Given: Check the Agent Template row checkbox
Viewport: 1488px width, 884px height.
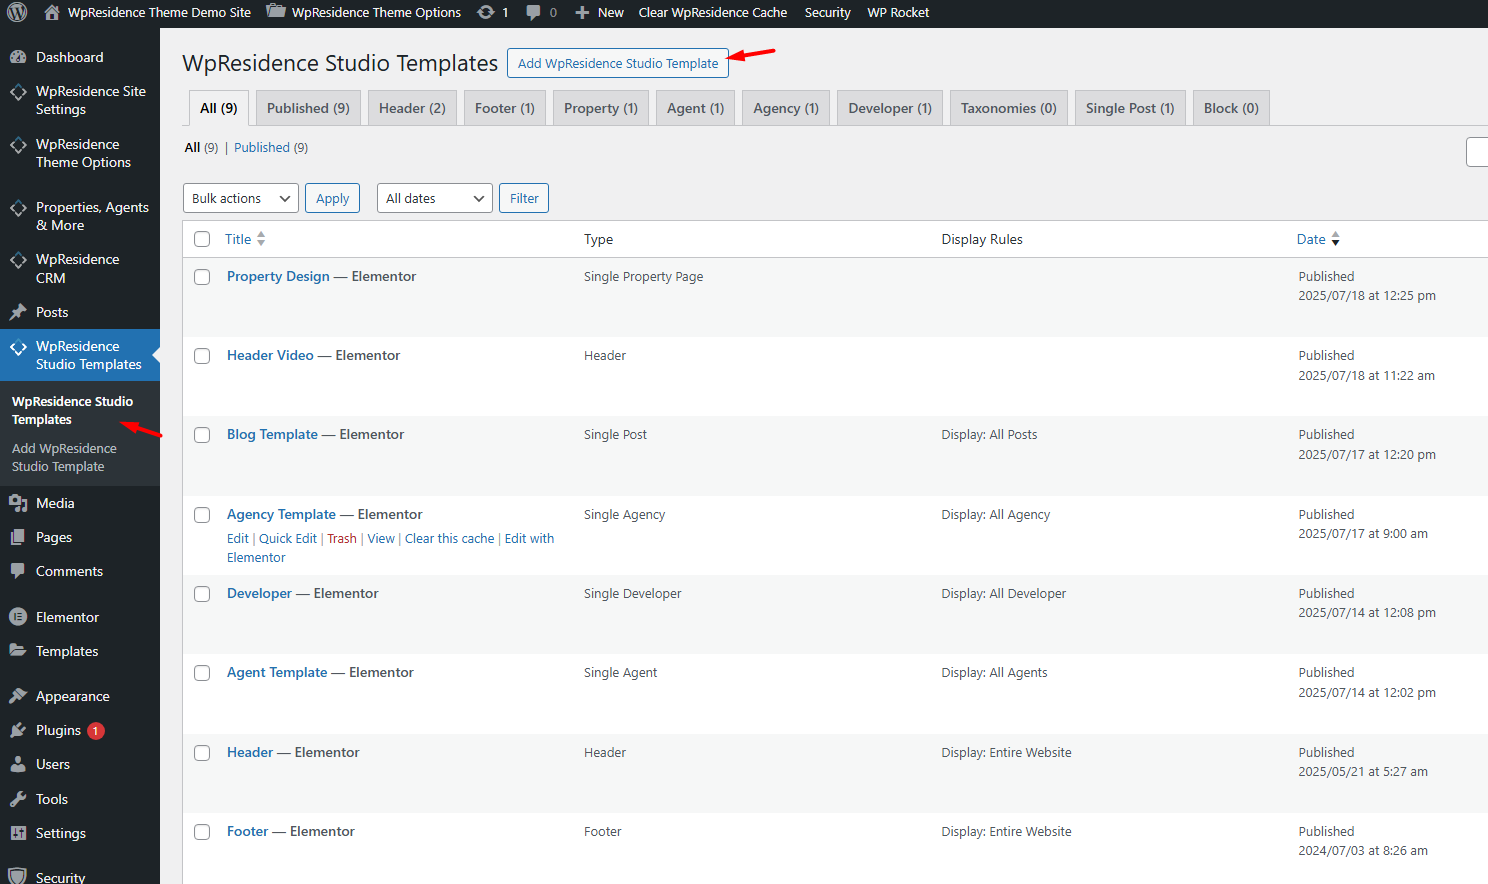Looking at the screenshot, I should (x=202, y=673).
